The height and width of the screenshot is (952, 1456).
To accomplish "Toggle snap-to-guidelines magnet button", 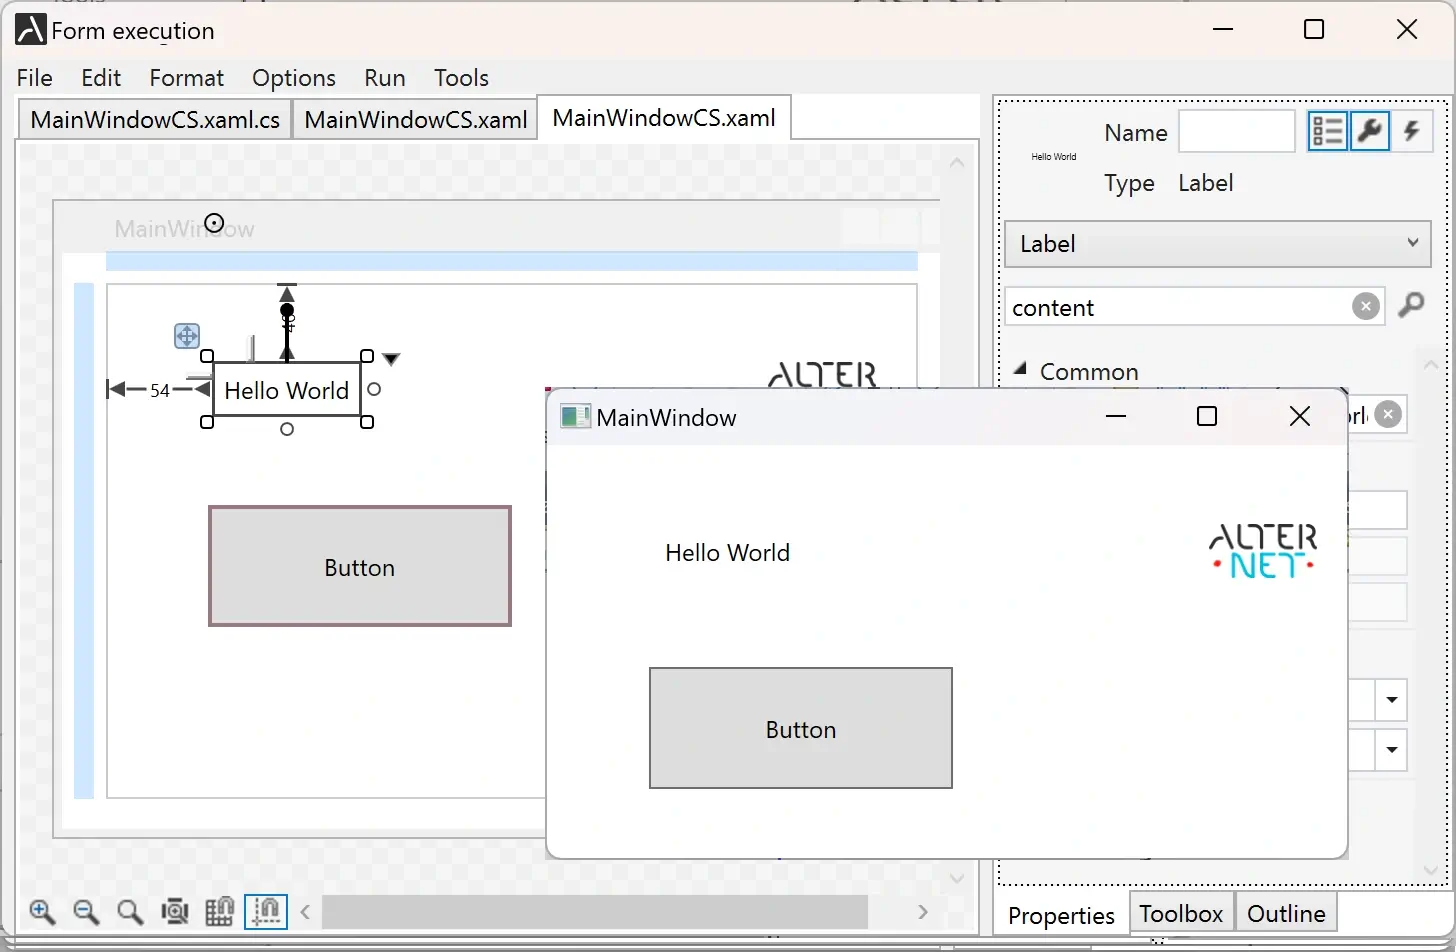I will pyautogui.click(x=265, y=912).
